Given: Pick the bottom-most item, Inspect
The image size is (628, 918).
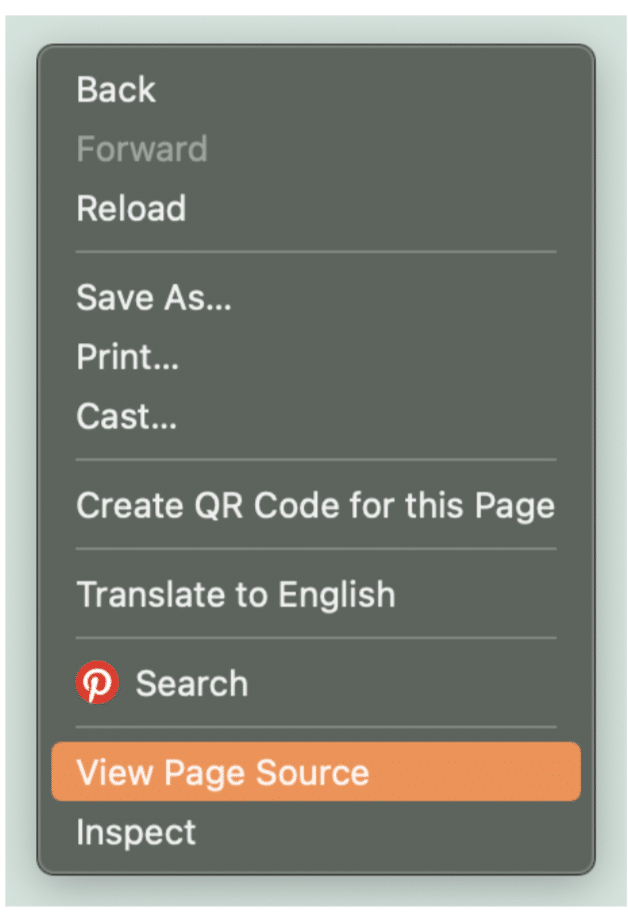Looking at the screenshot, I should tap(136, 832).
